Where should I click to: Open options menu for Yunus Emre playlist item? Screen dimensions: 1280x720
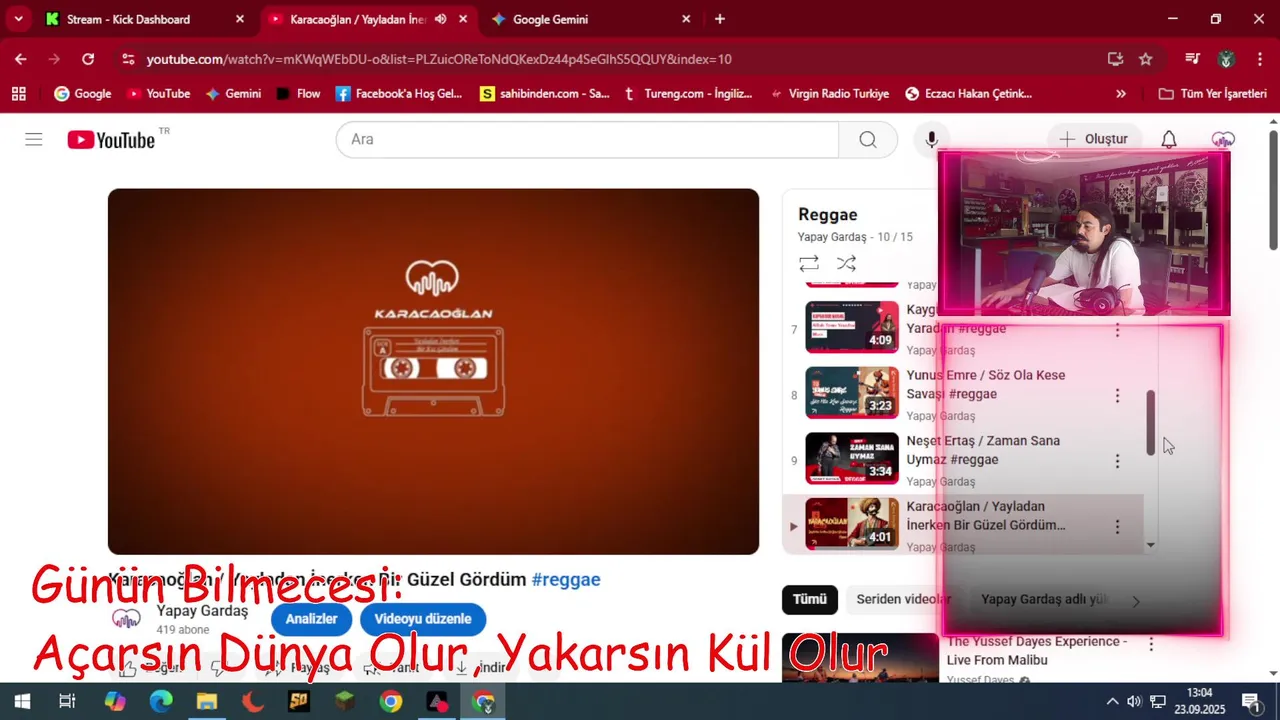[1117, 395]
